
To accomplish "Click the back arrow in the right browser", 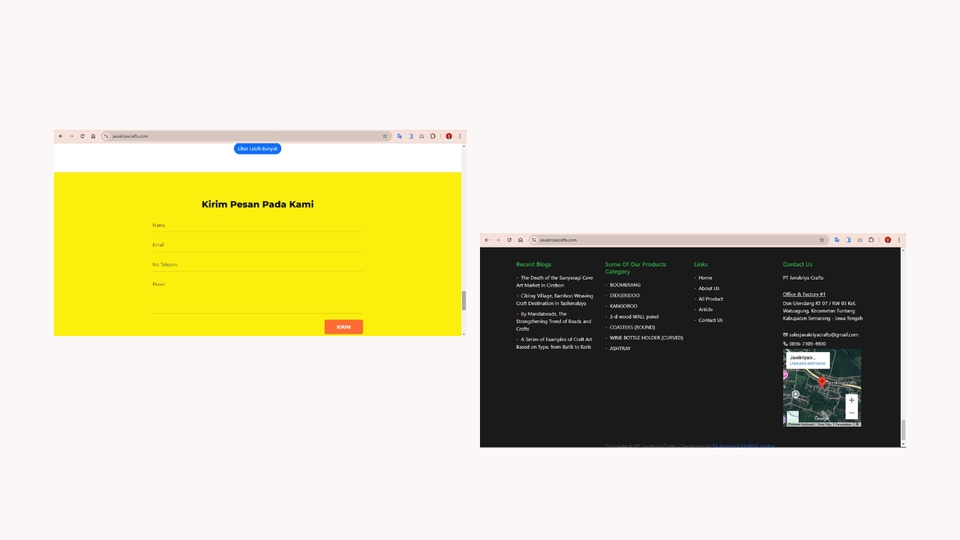I will click(487, 240).
